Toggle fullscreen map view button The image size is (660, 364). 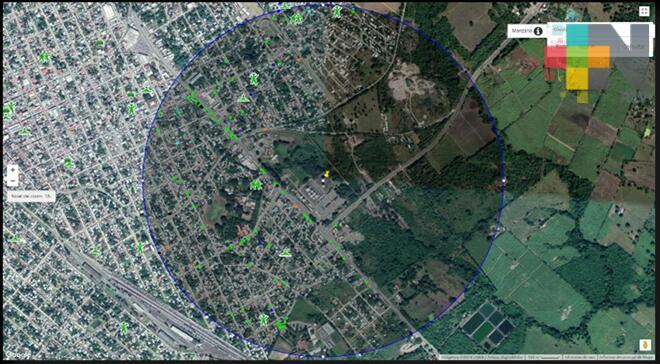point(644,11)
